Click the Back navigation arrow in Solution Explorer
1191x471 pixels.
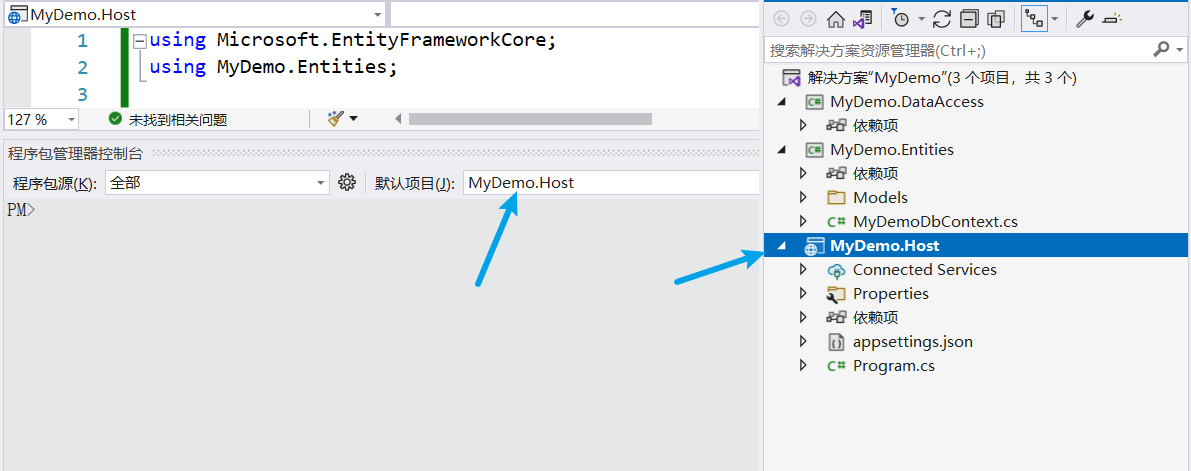coord(781,18)
